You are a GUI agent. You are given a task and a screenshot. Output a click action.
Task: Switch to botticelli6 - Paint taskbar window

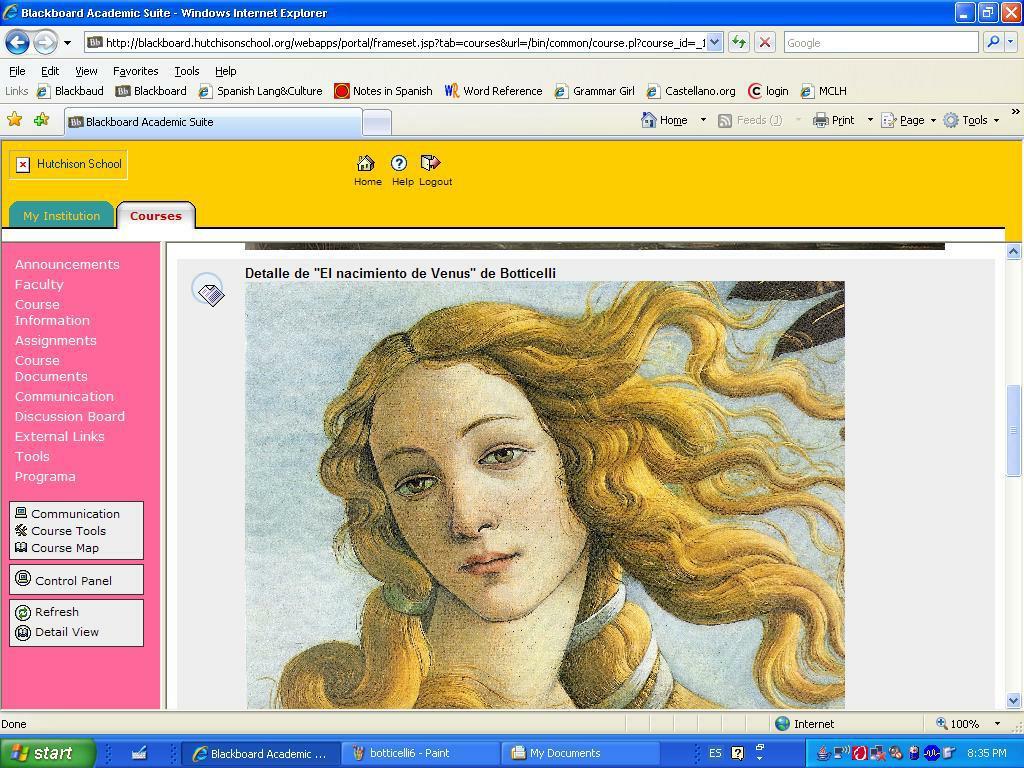point(421,753)
